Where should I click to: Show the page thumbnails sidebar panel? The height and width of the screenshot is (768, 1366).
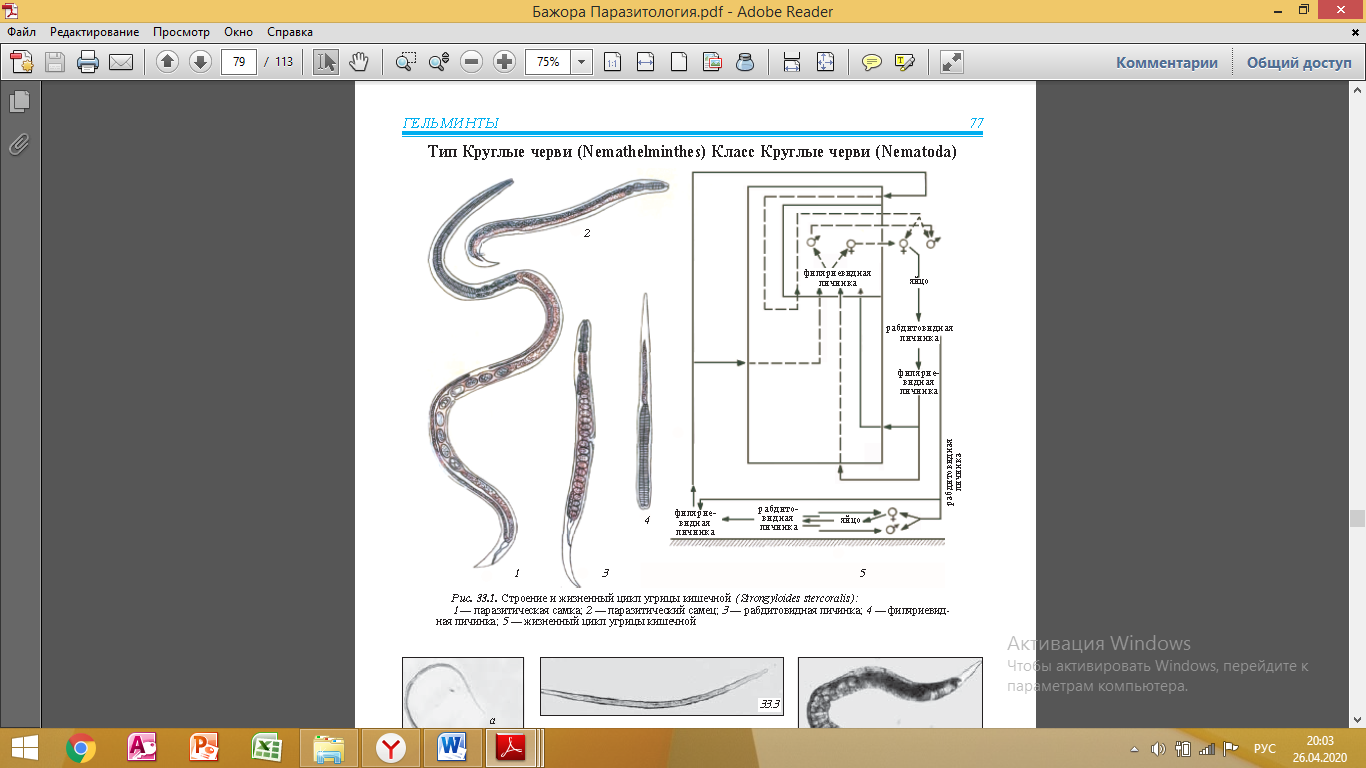(19, 101)
